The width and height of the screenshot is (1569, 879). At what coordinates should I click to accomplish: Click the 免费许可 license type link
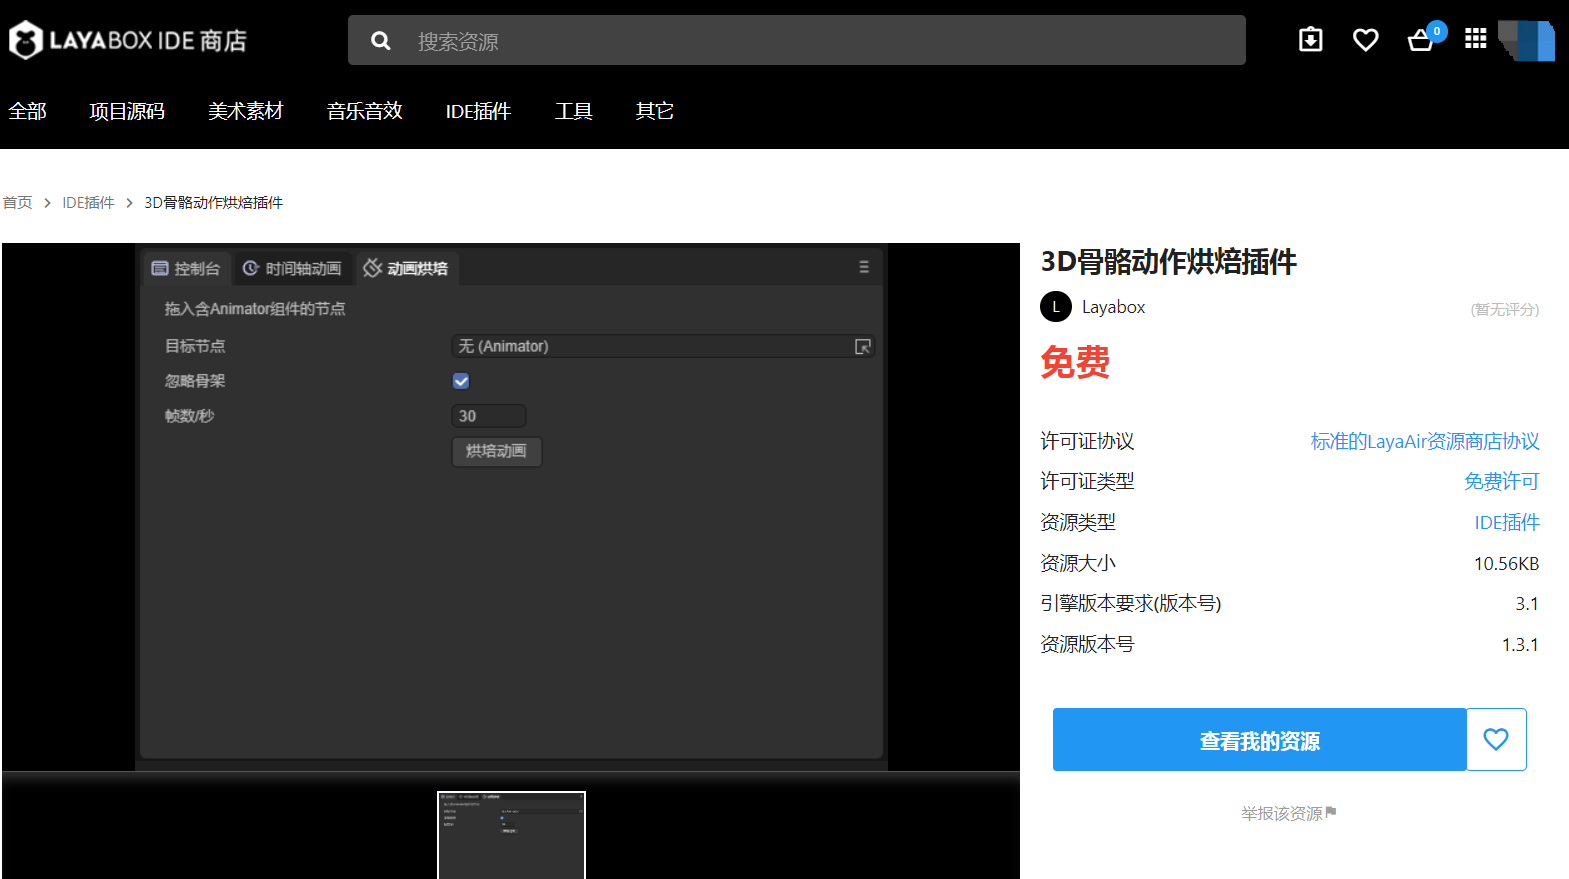point(1501,482)
